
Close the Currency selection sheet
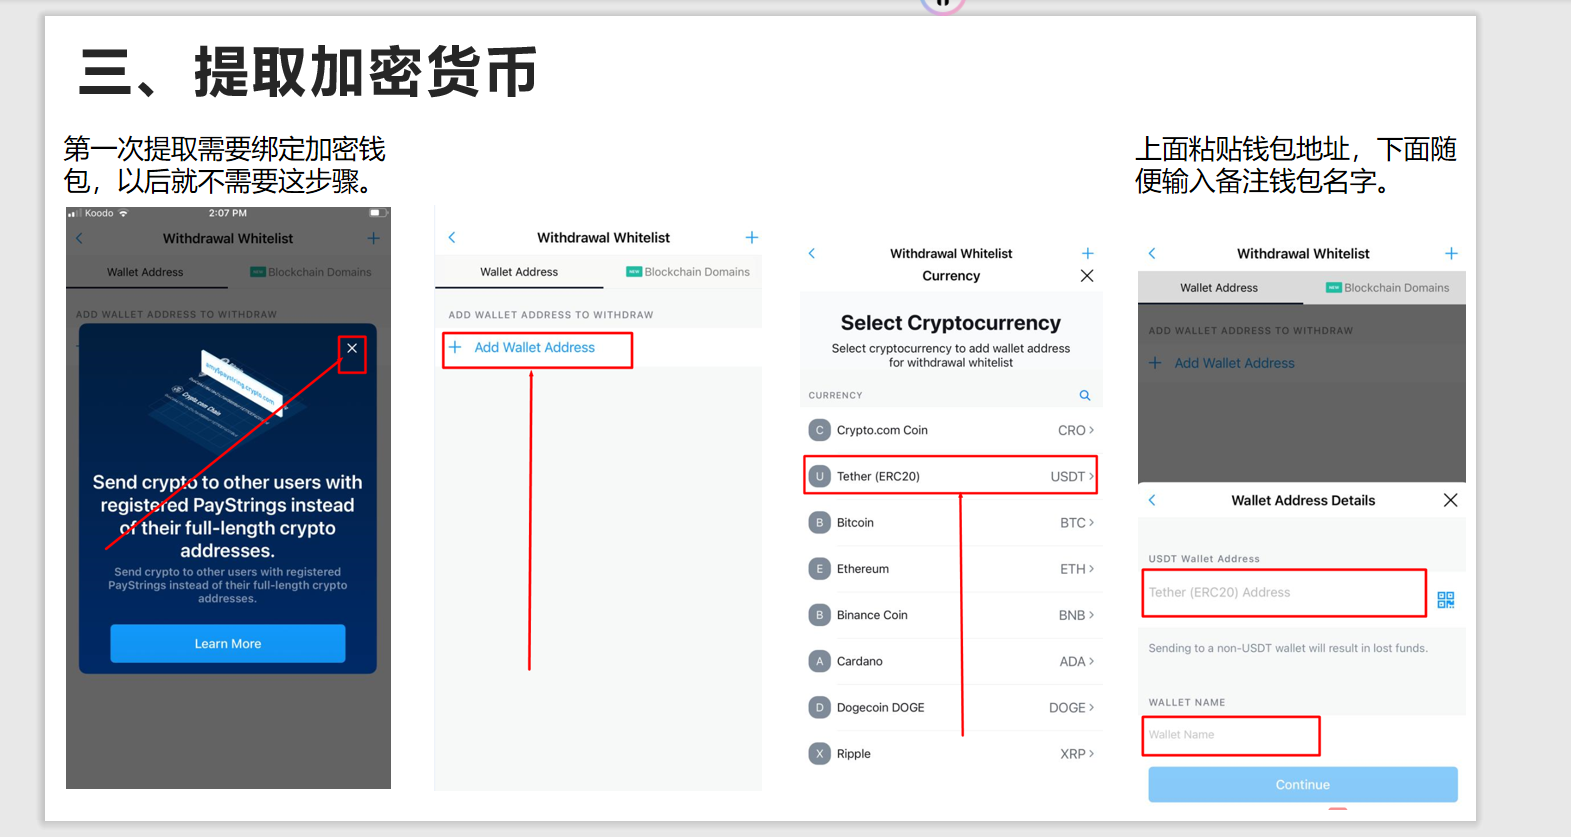click(x=1087, y=276)
